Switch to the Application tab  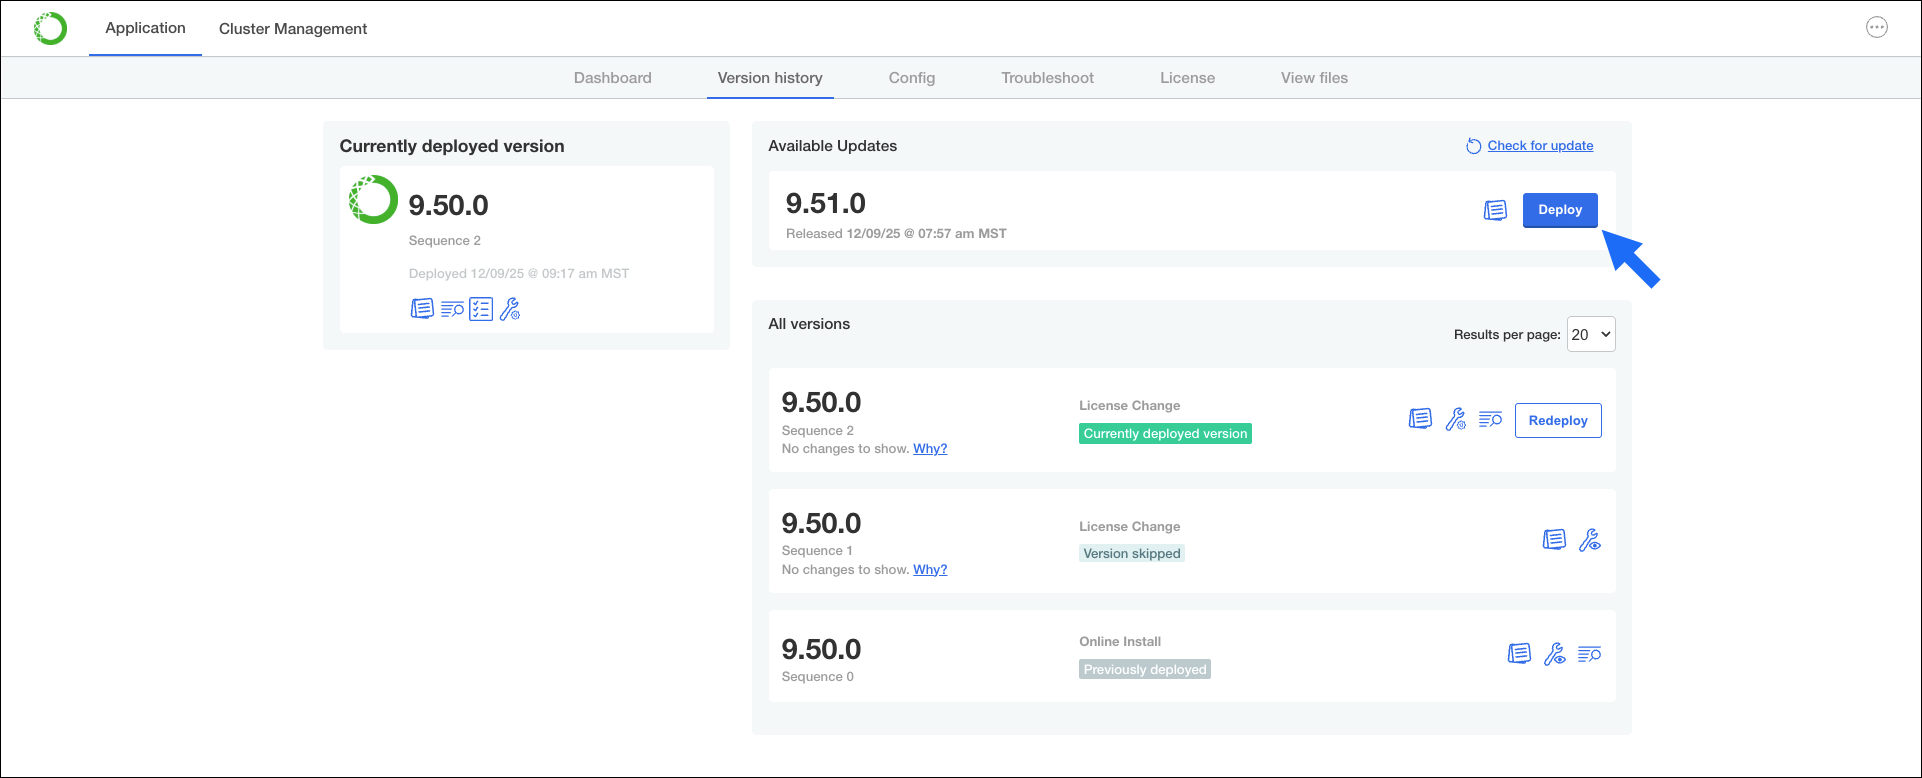(145, 28)
